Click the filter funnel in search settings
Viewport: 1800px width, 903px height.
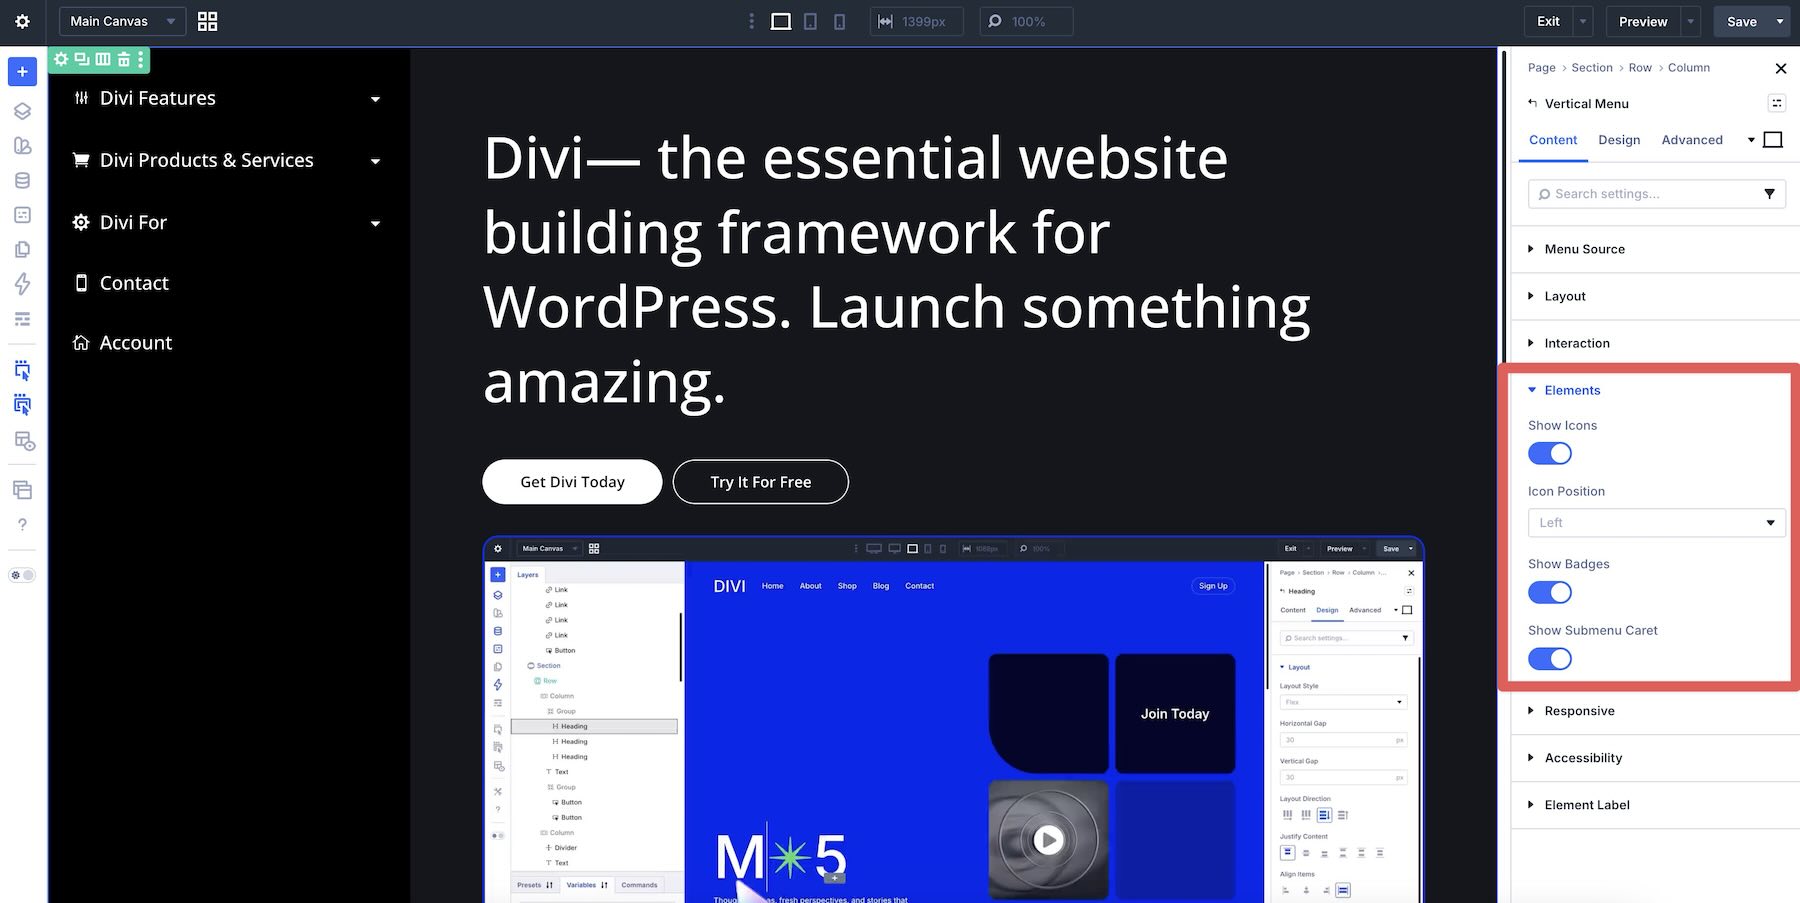pyautogui.click(x=1769, y=194)
